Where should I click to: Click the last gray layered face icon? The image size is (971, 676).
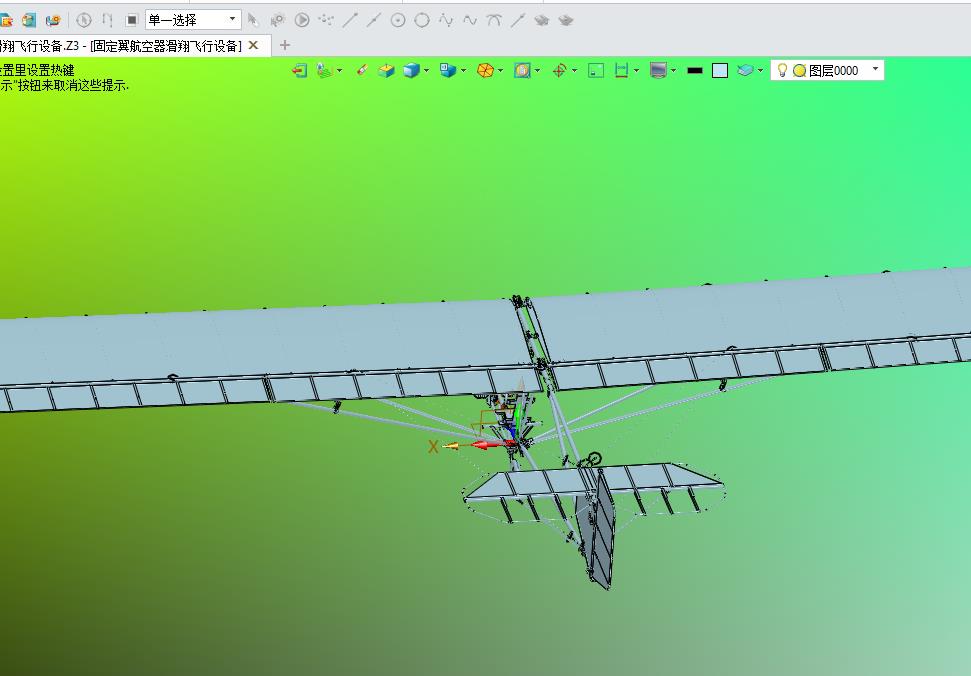point(565,20)
